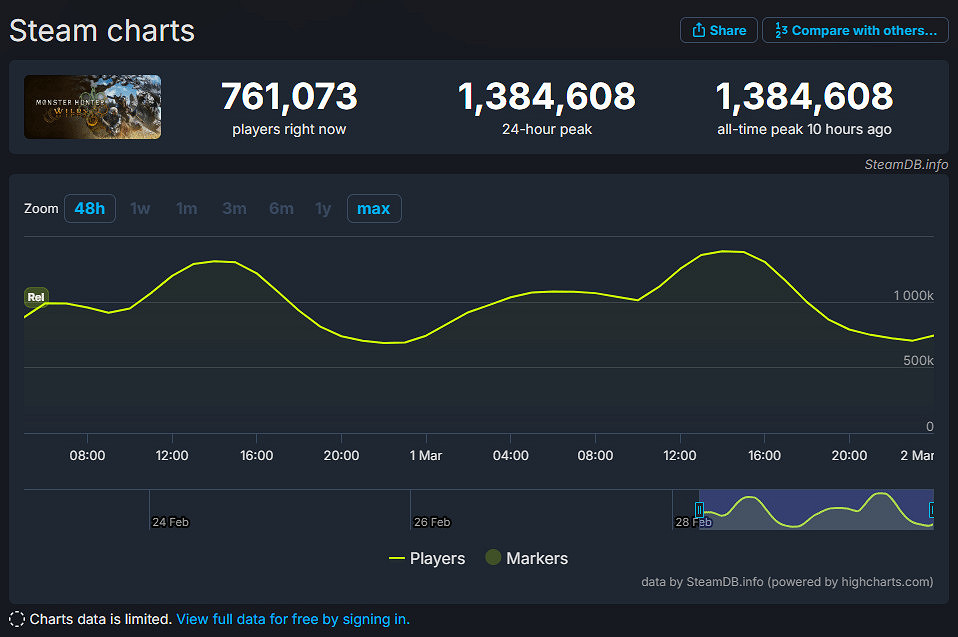
Task: Click the left navigator range handle
Action: tap(699, 509)
